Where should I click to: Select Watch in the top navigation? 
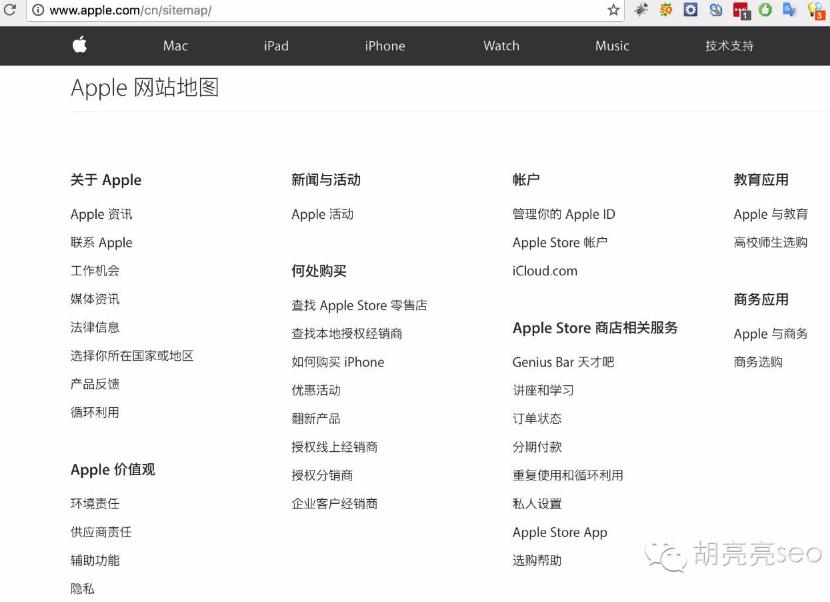click(501, 46)
